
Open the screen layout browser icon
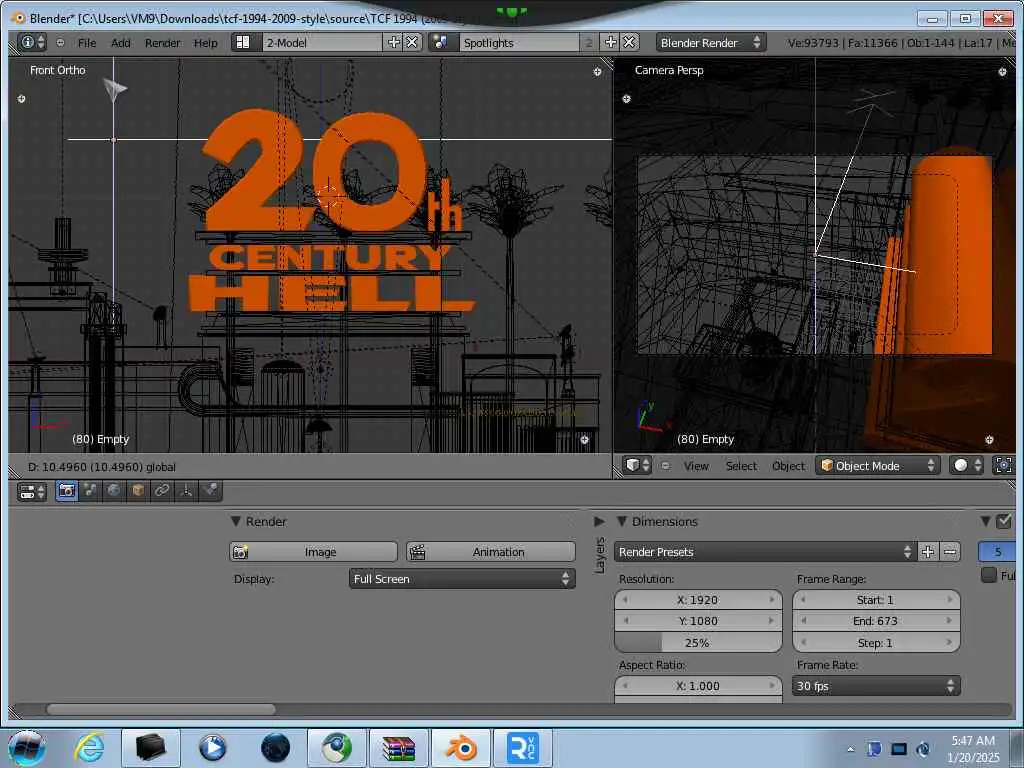[244, 42]
